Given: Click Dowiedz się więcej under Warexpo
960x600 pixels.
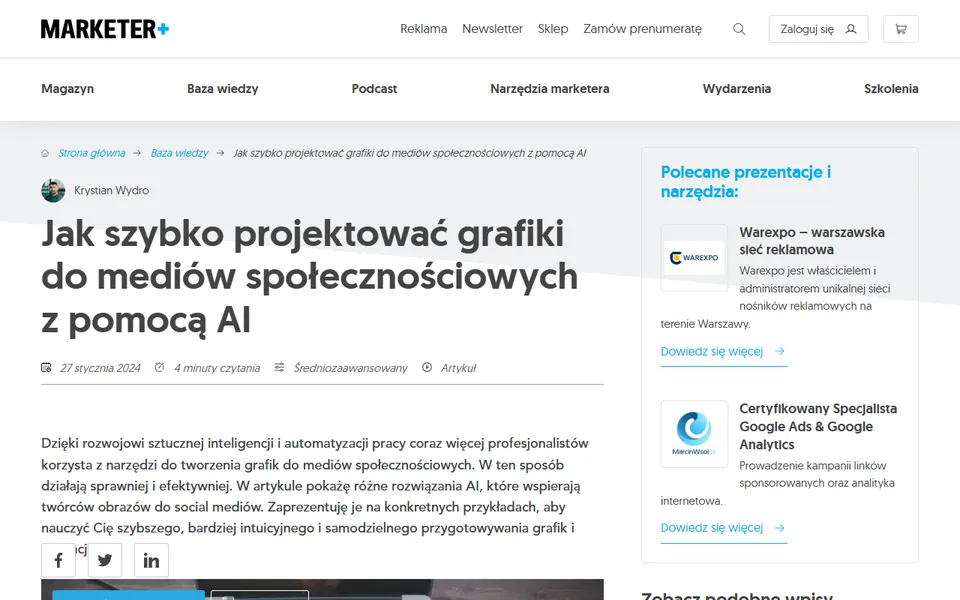Looking at the screenshot, I should pyautogui.click(x=723, y=351).
